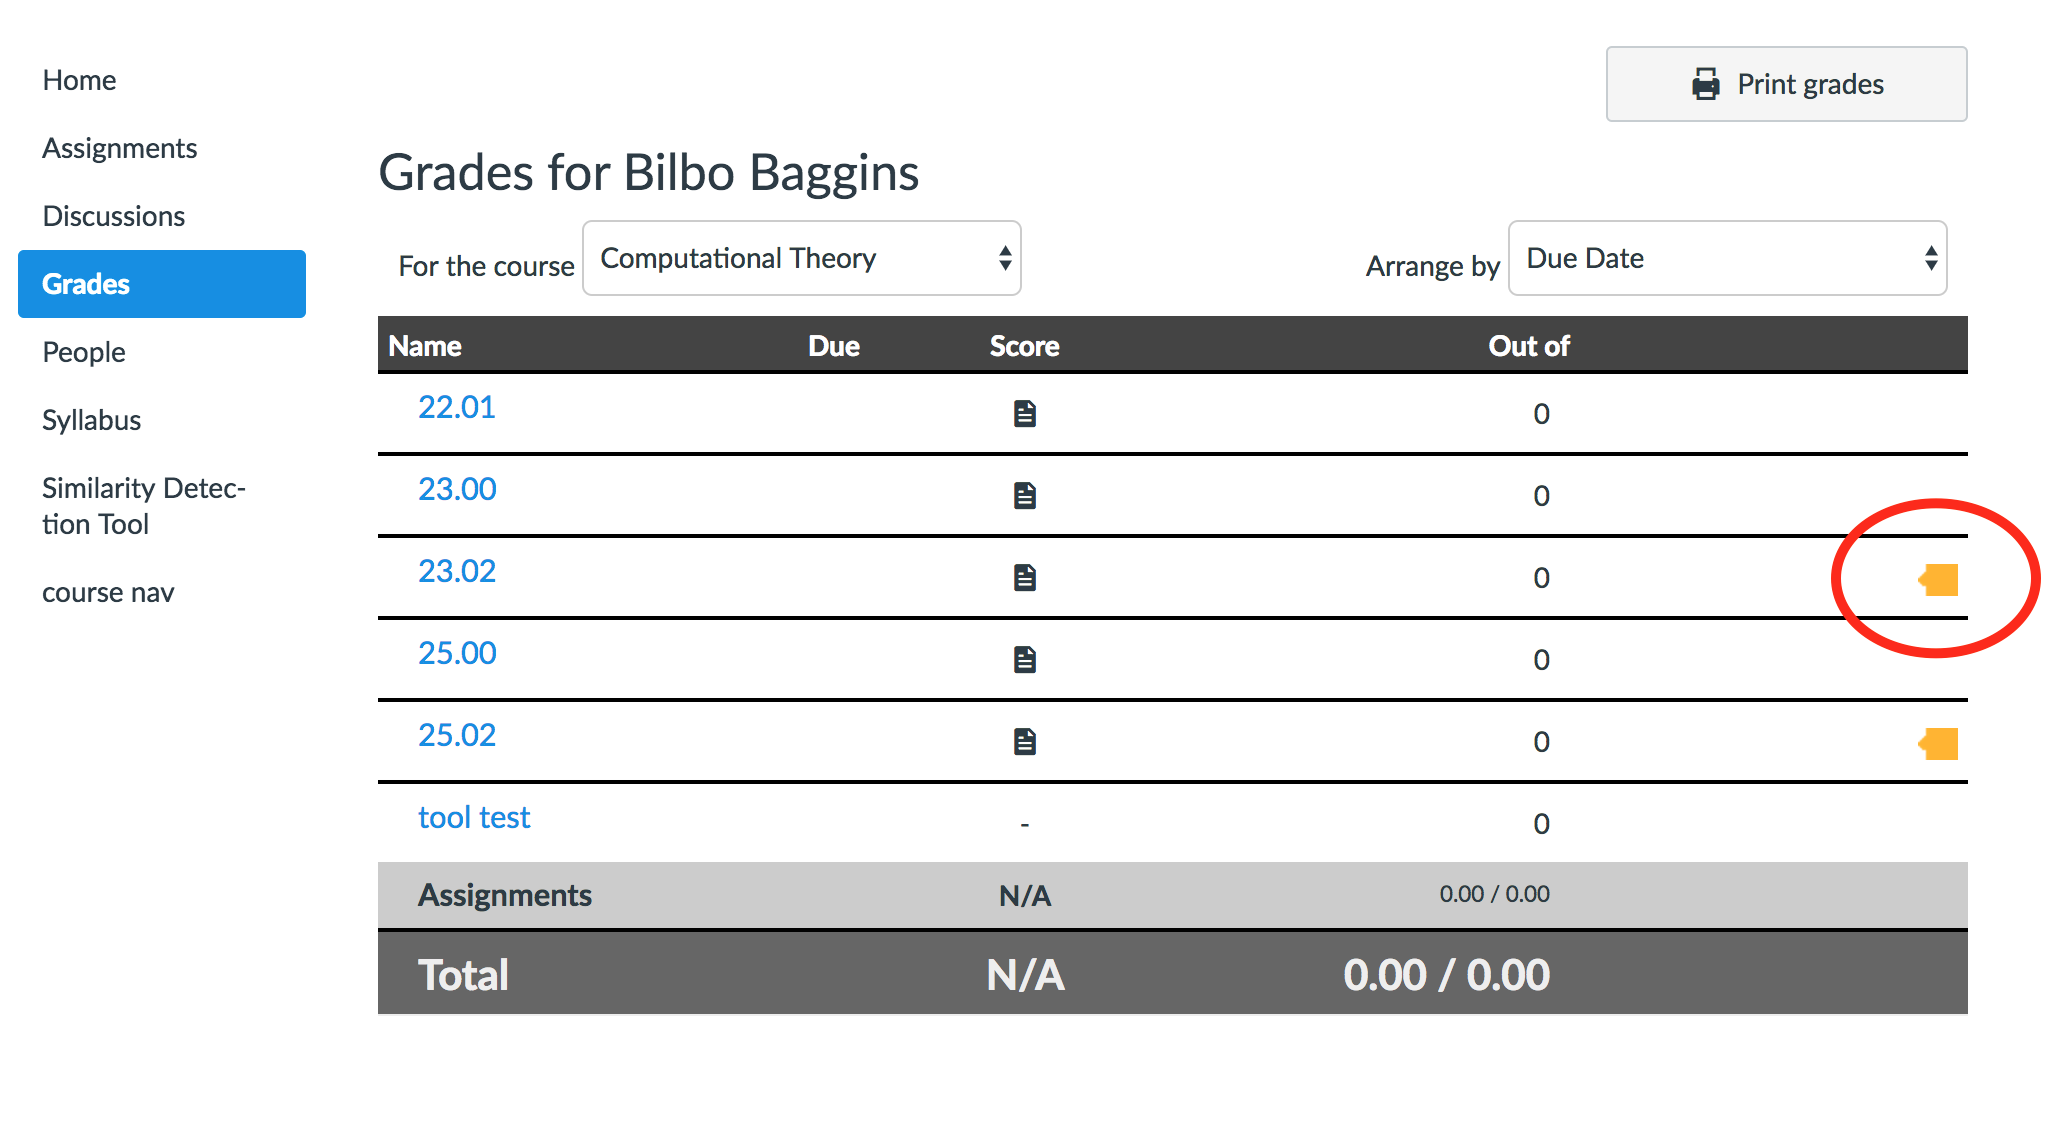
Task: Click the Print grades button
Action: tap(1786, 84)
